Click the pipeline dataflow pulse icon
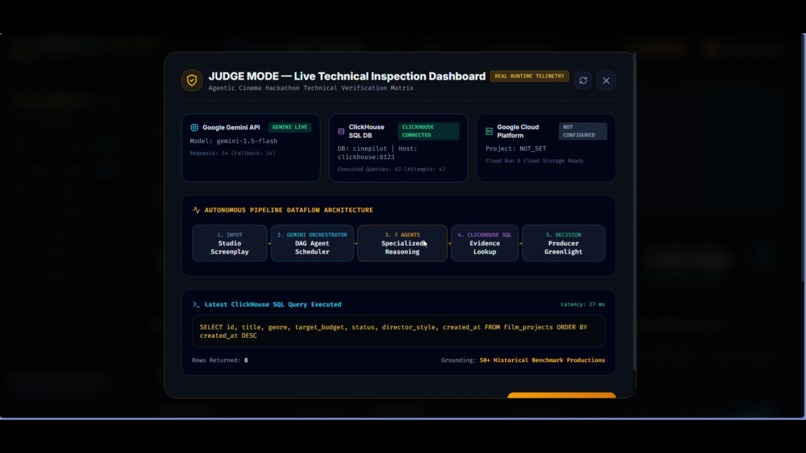Viewport: 806px width, 453px height. pyautogui.click(x=196, y=210)
